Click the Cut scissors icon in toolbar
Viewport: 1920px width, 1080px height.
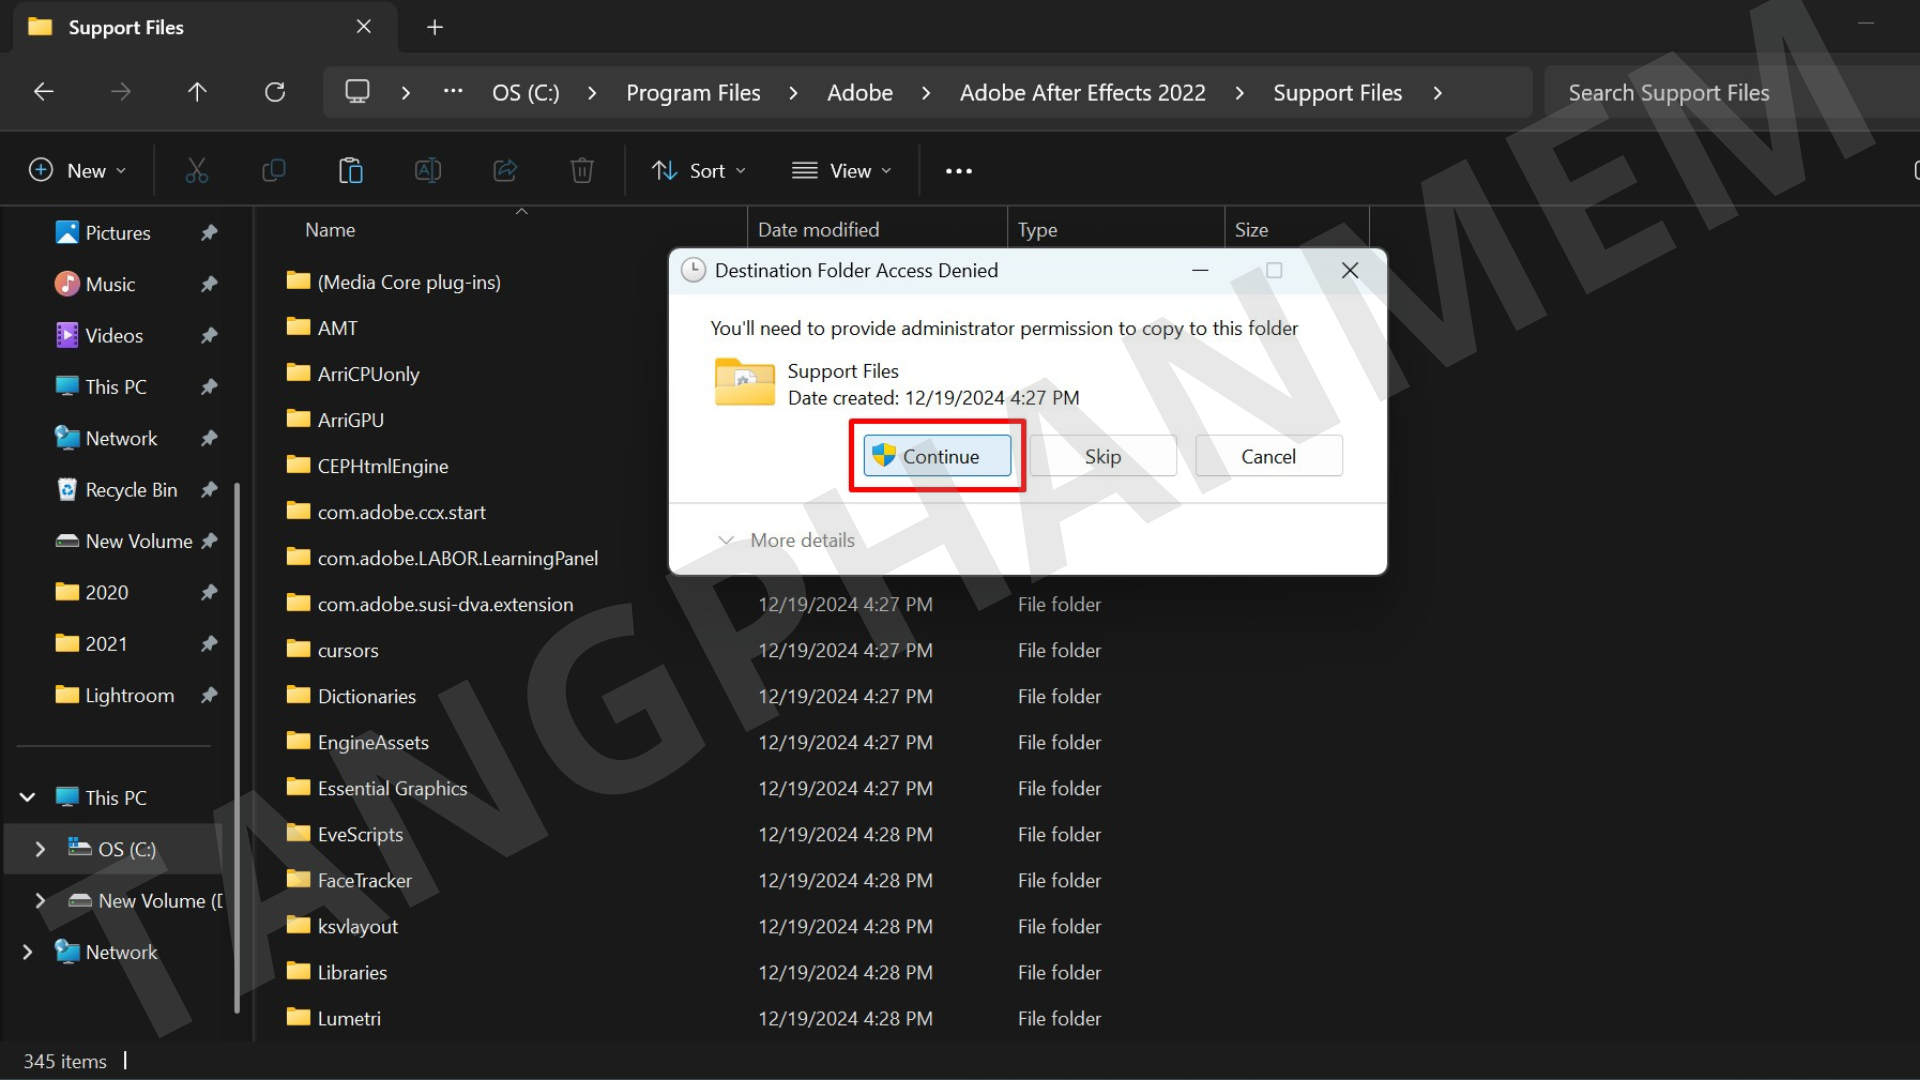(x=196, y=171)
